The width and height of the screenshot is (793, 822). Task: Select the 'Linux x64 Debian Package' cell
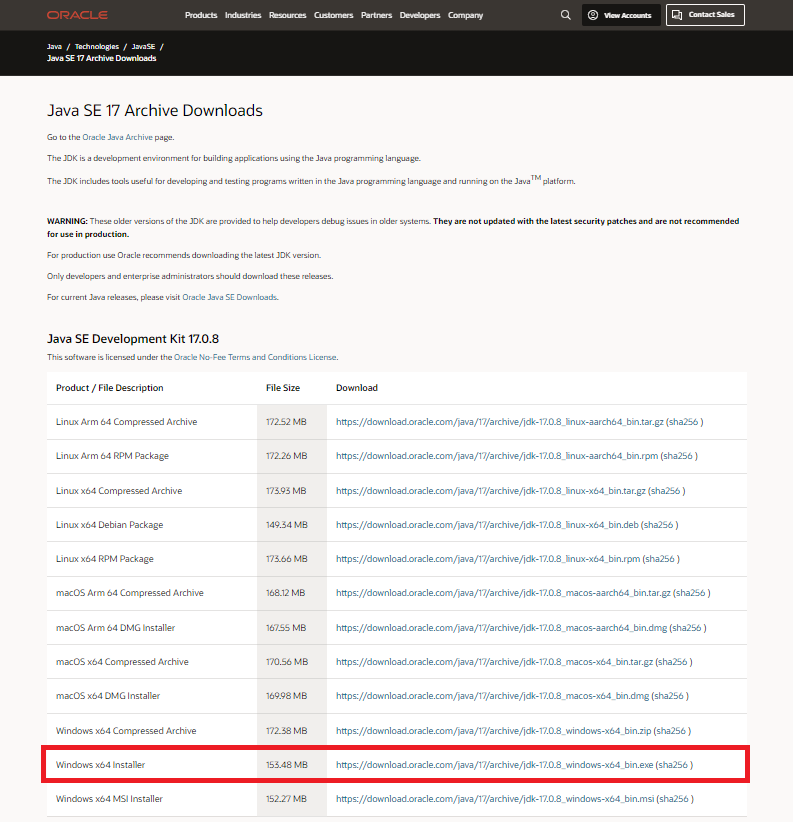coord(152,525)
